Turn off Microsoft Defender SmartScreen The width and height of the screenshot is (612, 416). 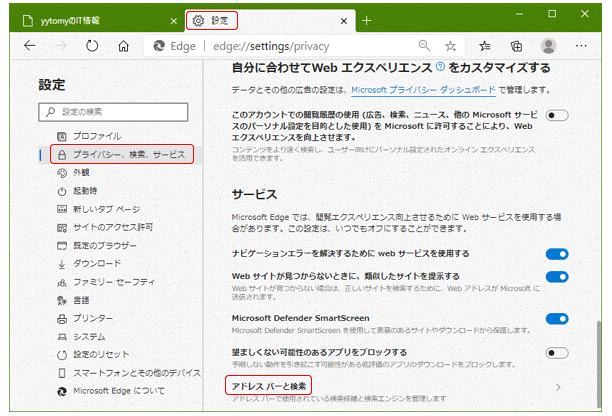click(x=557, y=319)
